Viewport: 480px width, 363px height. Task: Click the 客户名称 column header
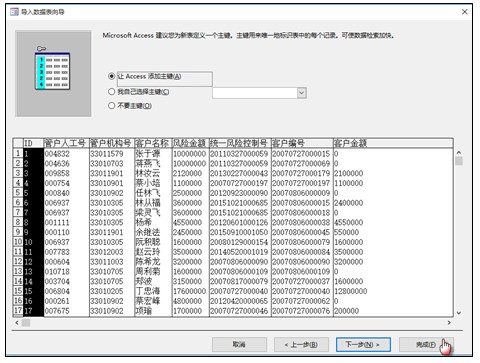click(x=153, y=143)
